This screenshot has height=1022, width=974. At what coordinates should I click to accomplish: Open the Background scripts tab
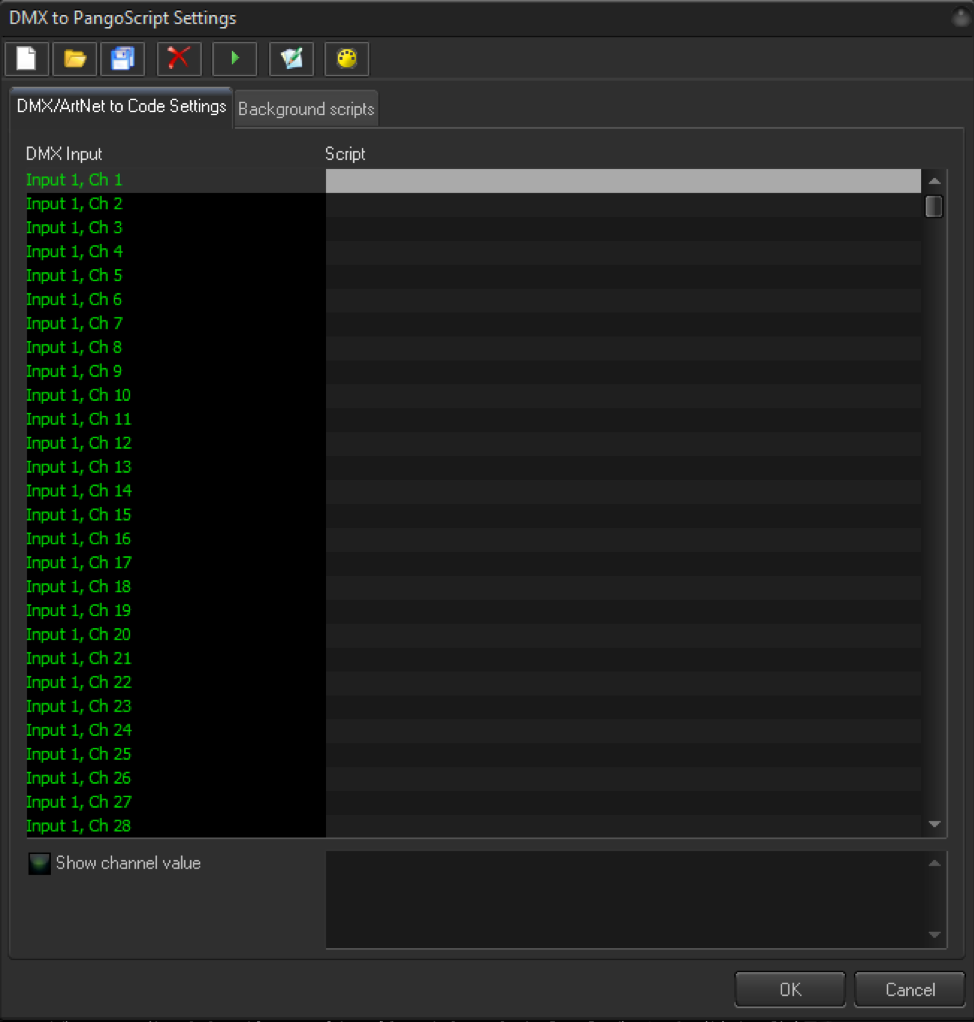[306, 110]
